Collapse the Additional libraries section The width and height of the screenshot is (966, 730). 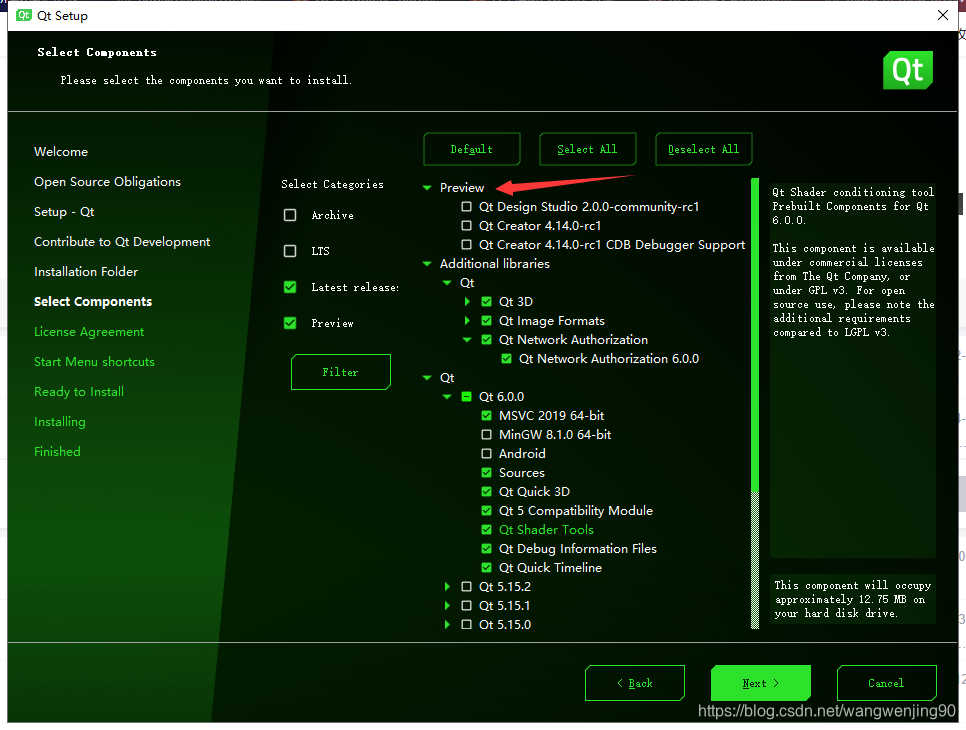pos(426,263)
